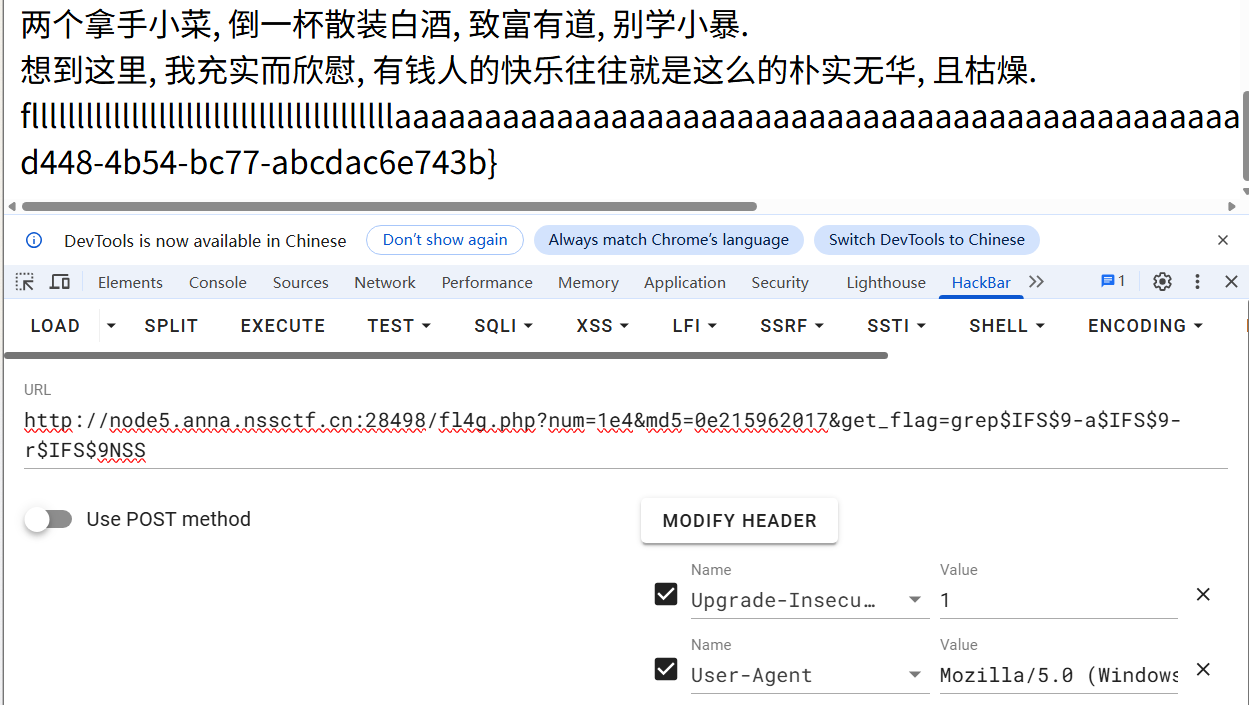Screen dimensions: 1249x705
Task: Open the Performance tab
Action: click(487, 282)
